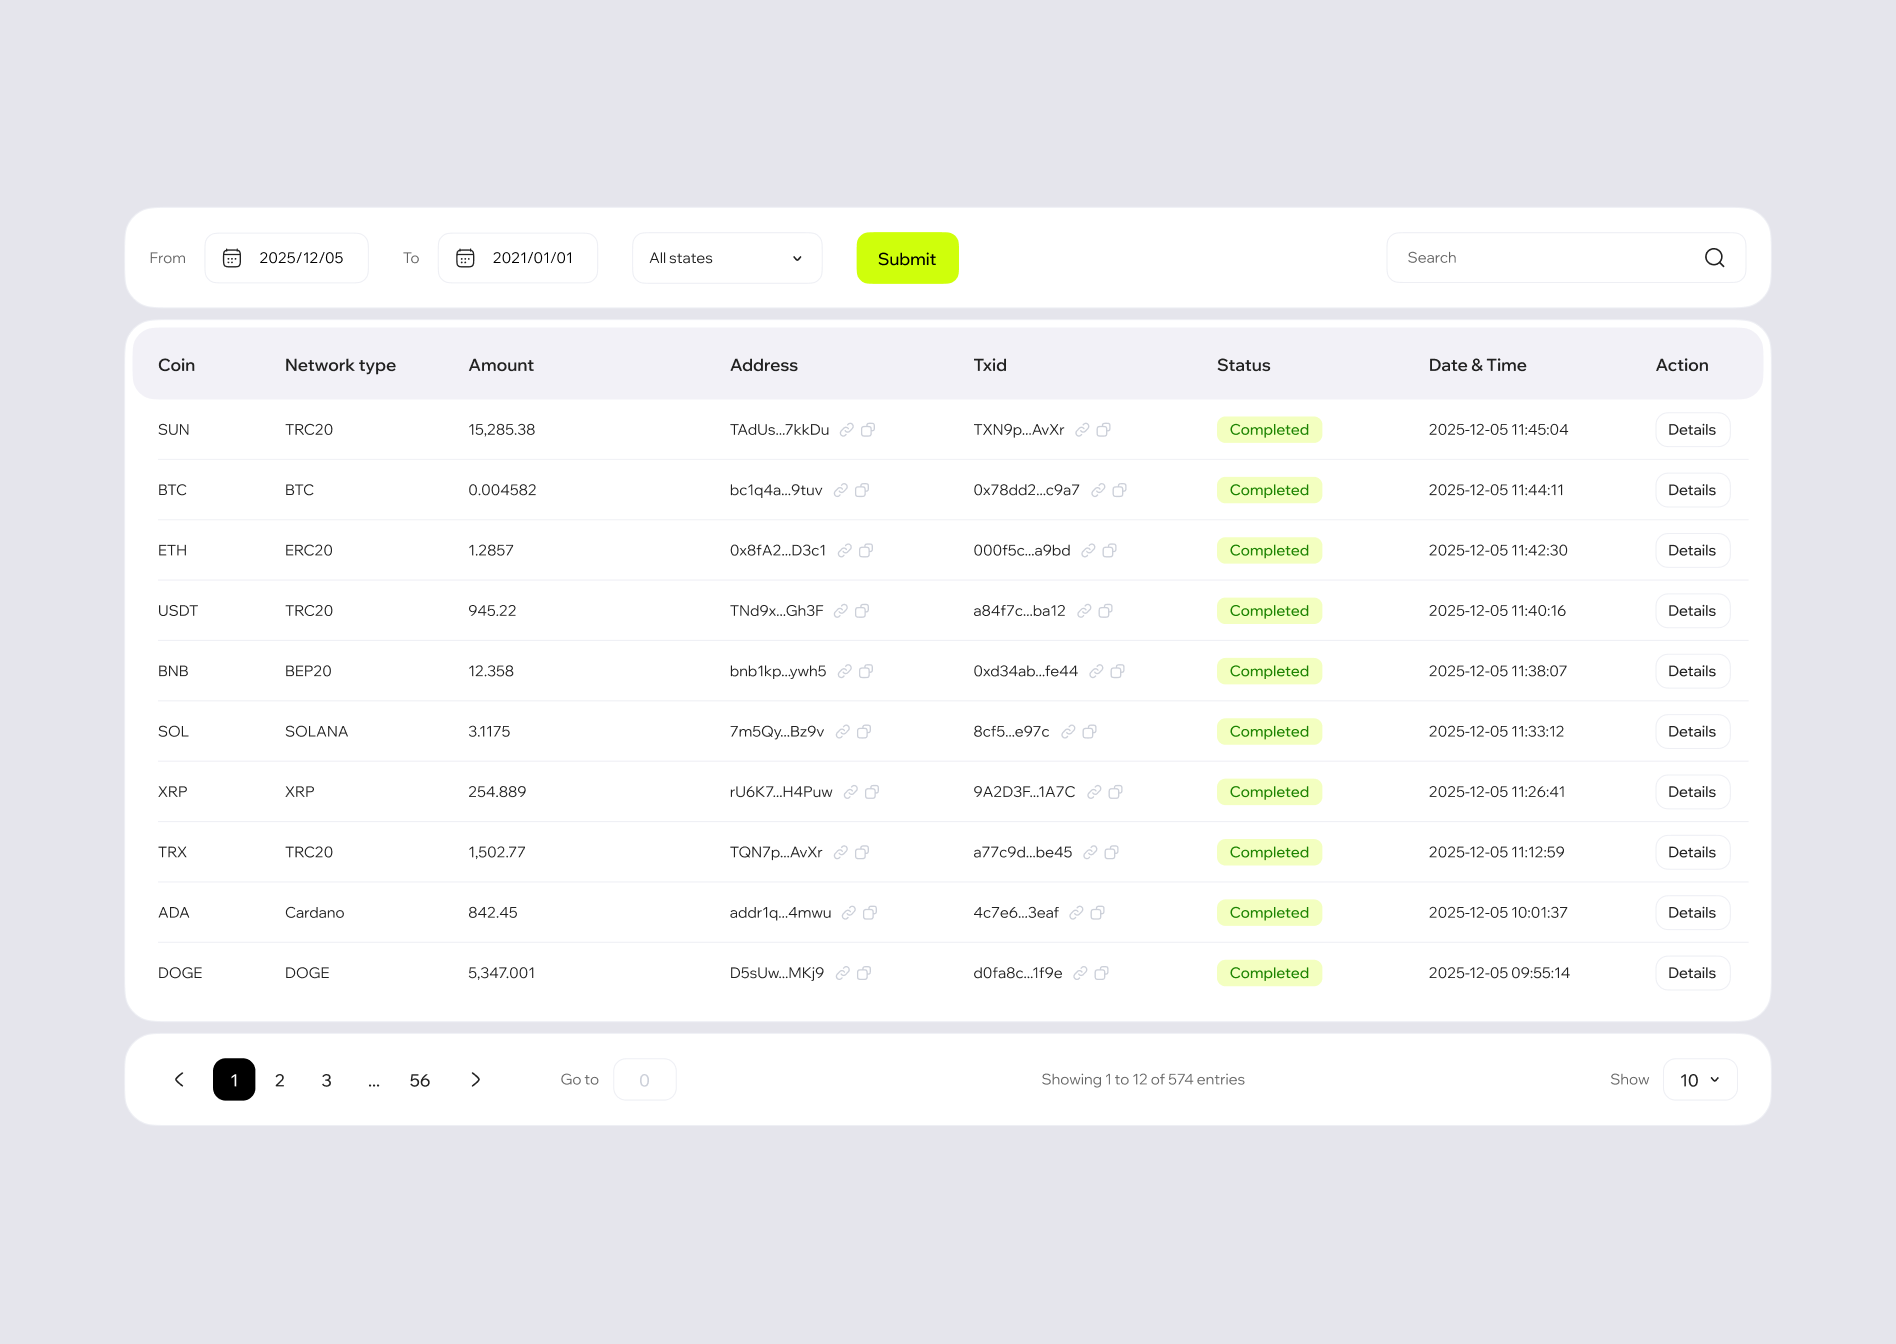Go to the previous page arrow
Screen dimensions: 1896x1344
(179, 1080)
